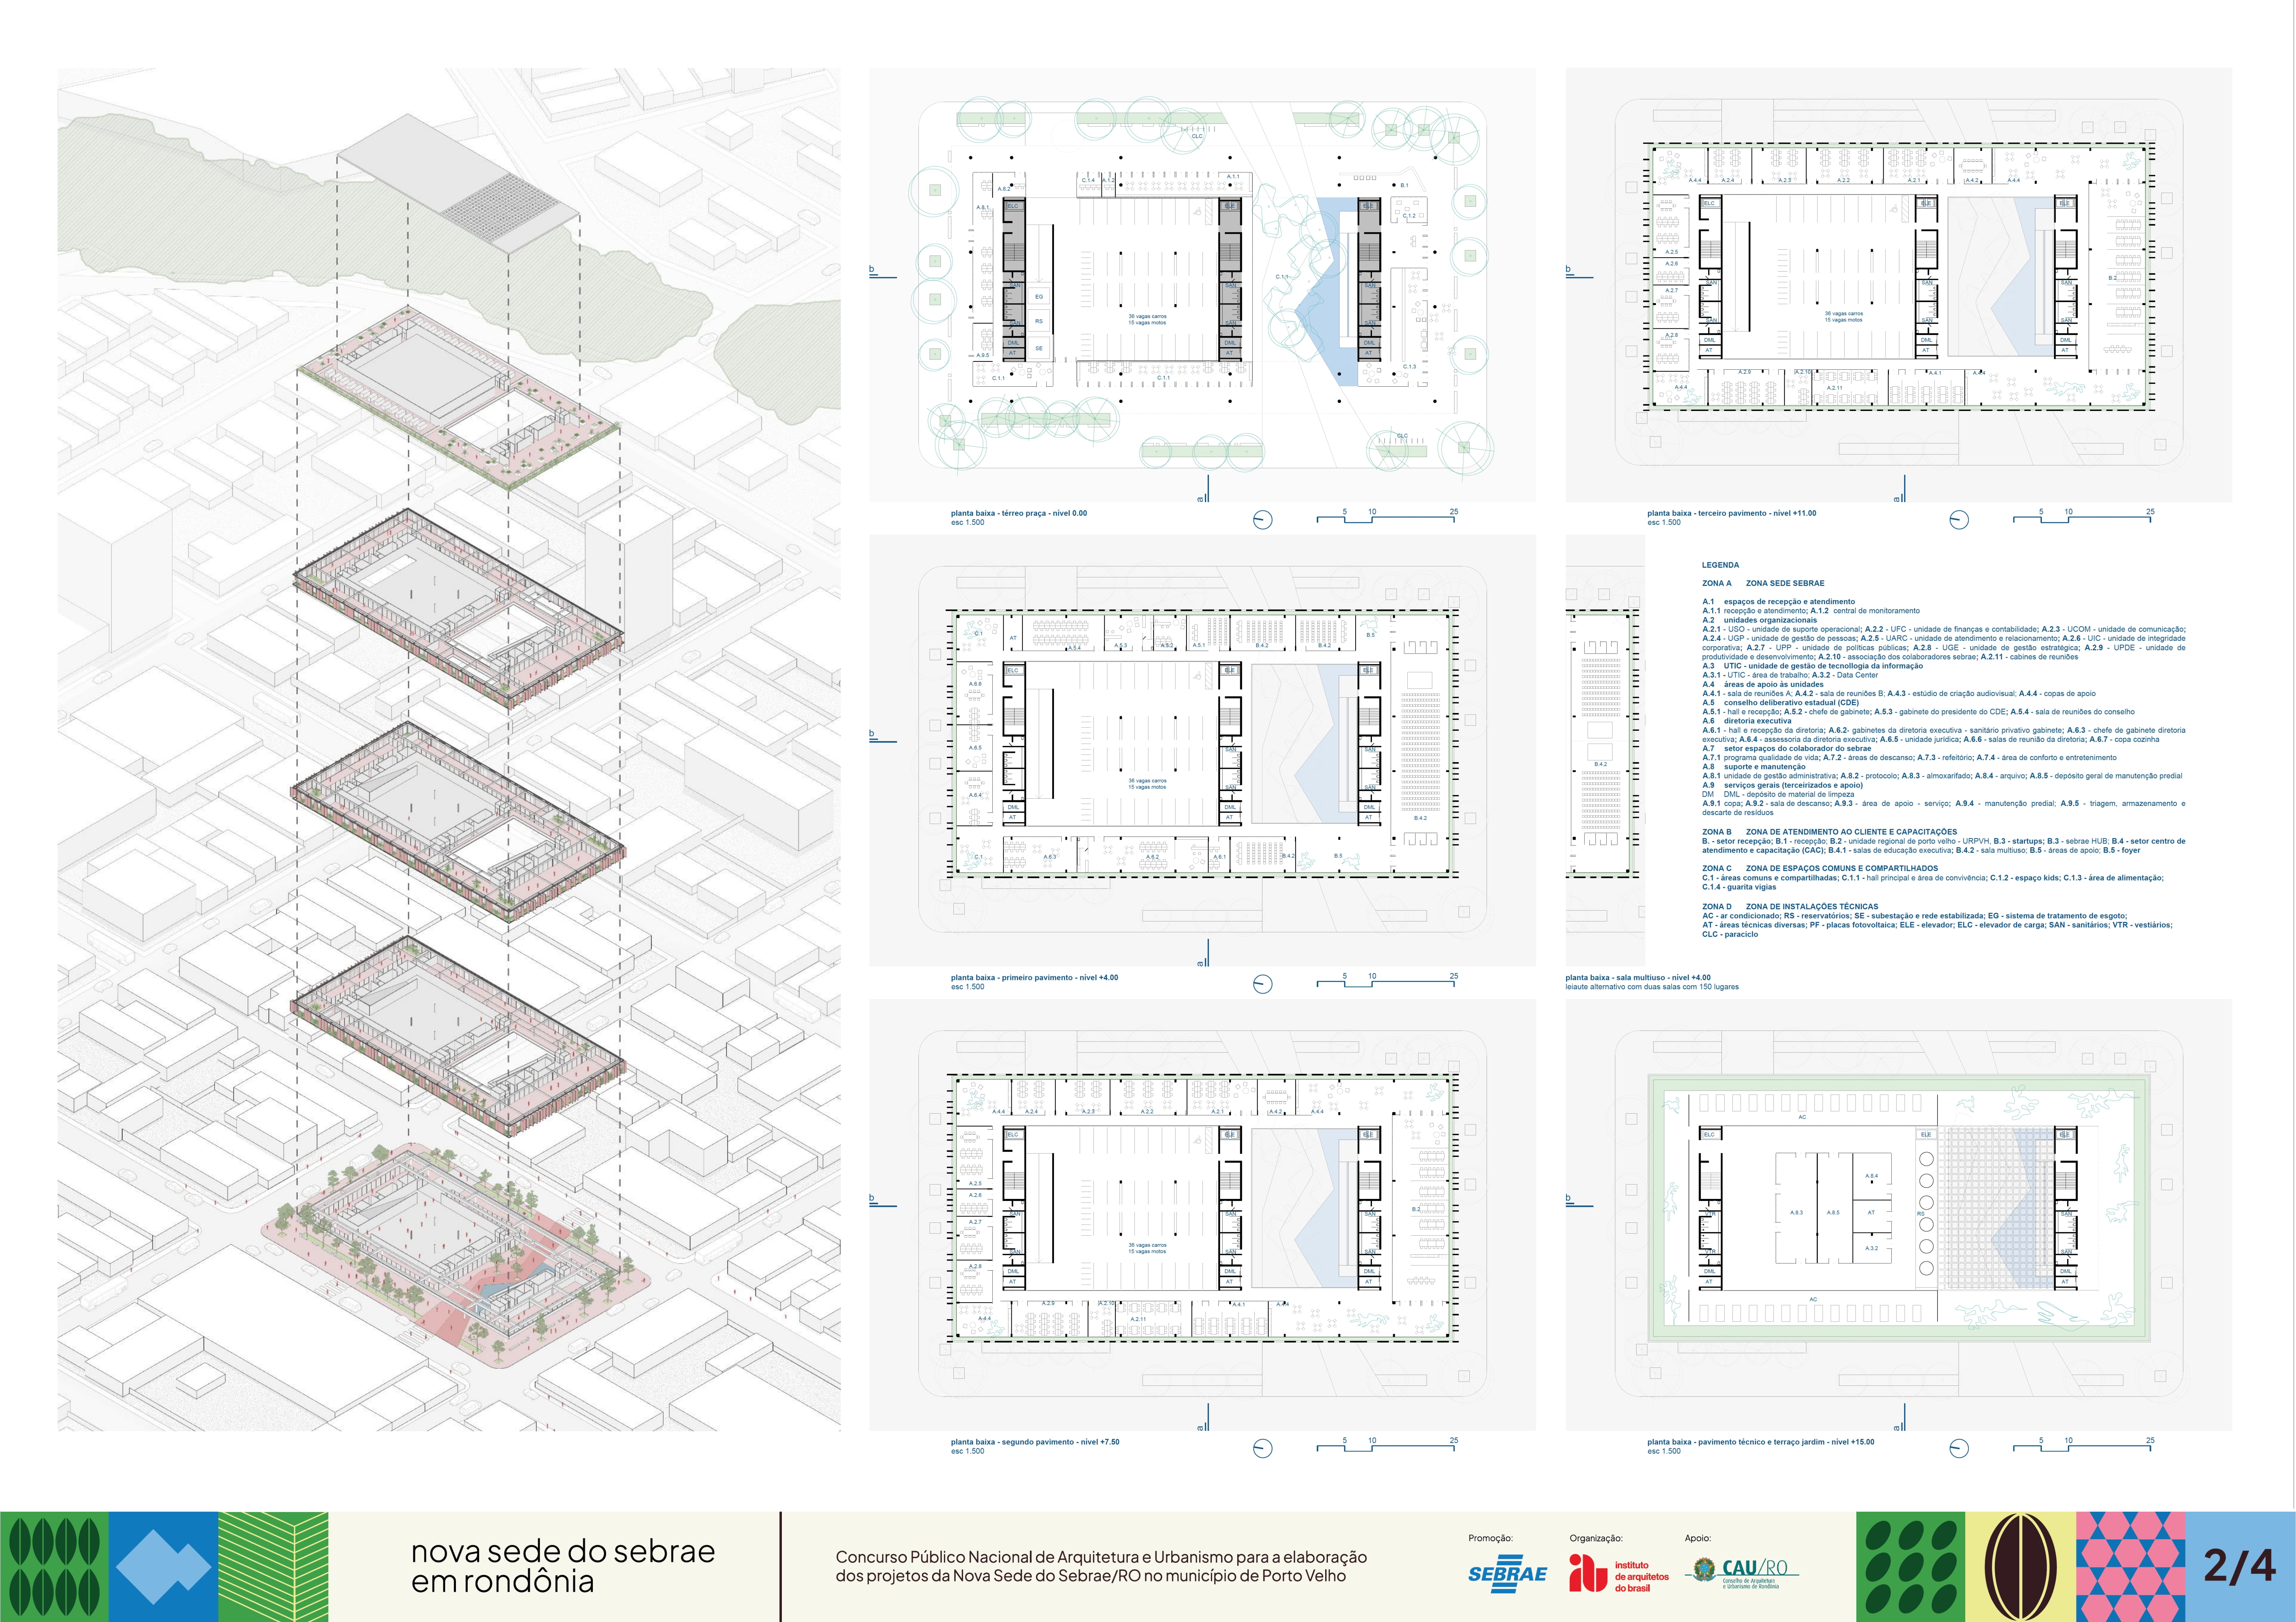Click the cocoa bean graphic in footer
The height and width of the screenshot is (1622, 2296).
pyautogui.click(x=2020, y=1567)
